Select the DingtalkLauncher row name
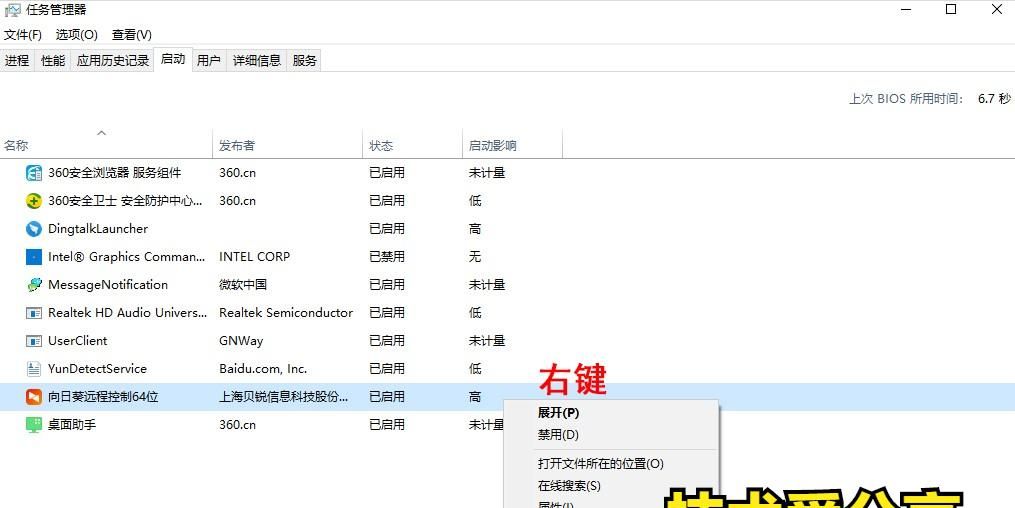 point(98,228)
